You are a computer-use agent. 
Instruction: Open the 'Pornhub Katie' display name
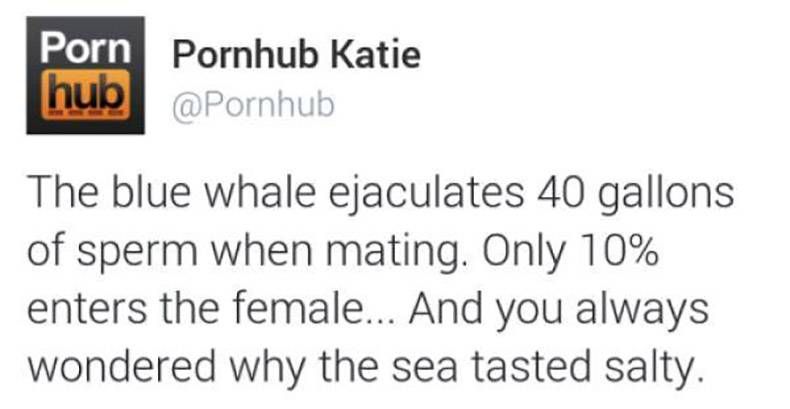point(297,54)
